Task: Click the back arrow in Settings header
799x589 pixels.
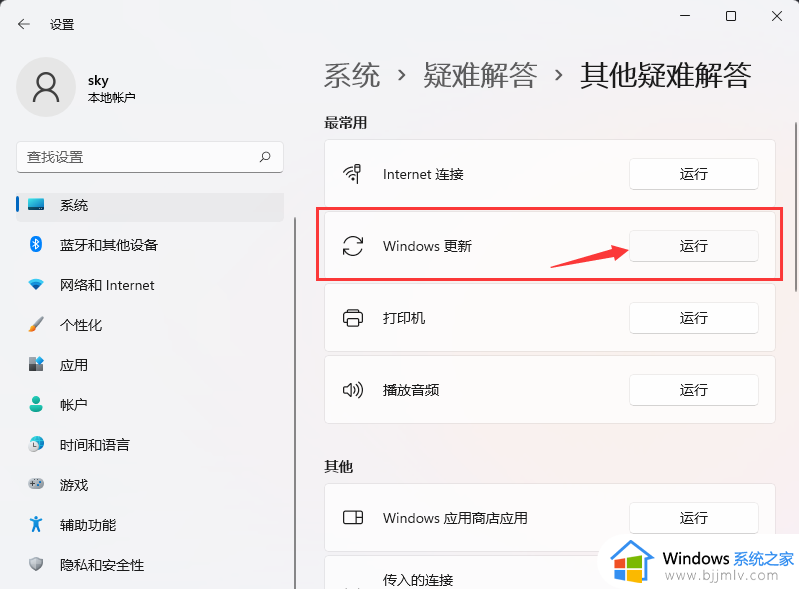Action: pos(23,24)
